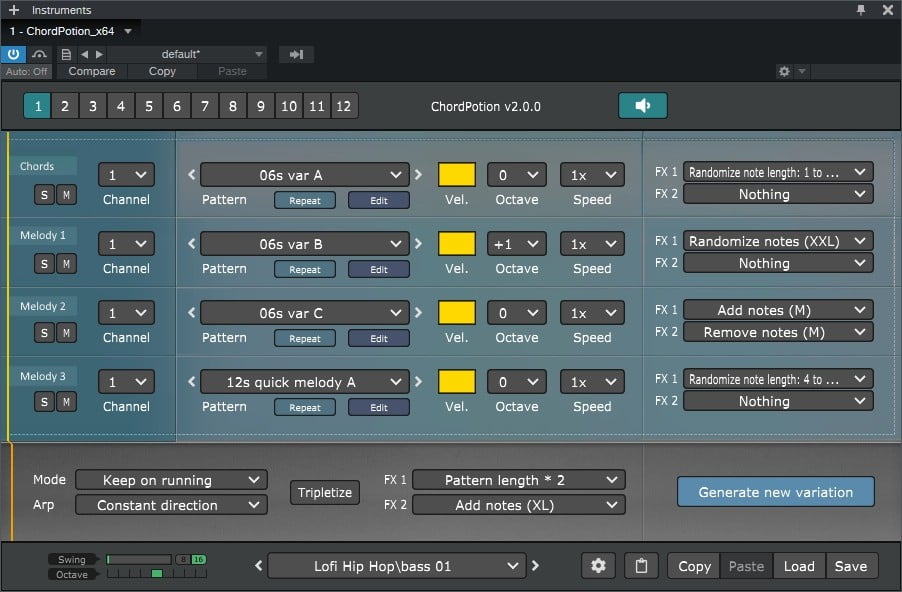The image size is (902, 592).
Task: Toggle the speaker preview button
Action: [x=643, y=105]
